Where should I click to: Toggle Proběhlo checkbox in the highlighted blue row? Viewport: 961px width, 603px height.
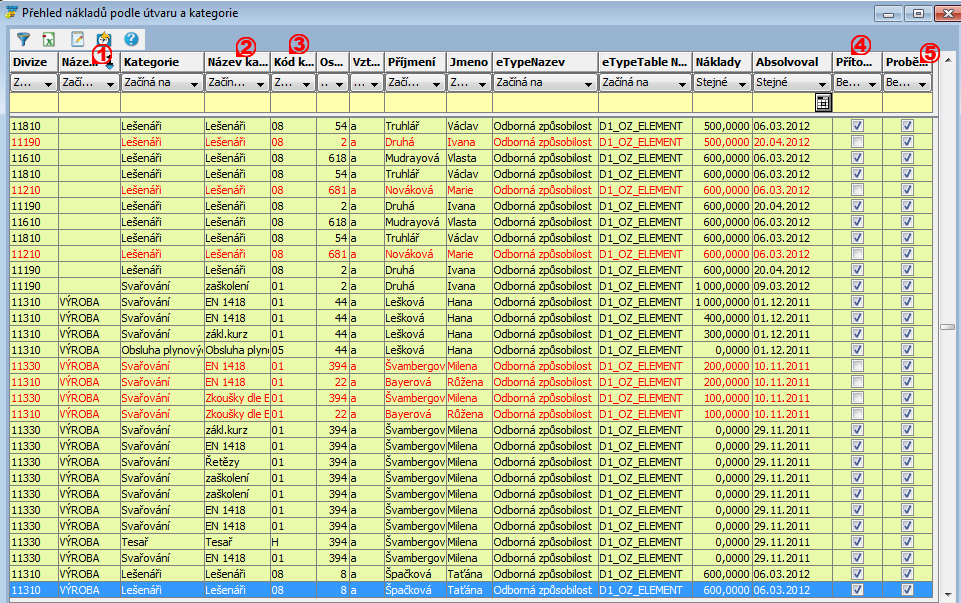907,590
